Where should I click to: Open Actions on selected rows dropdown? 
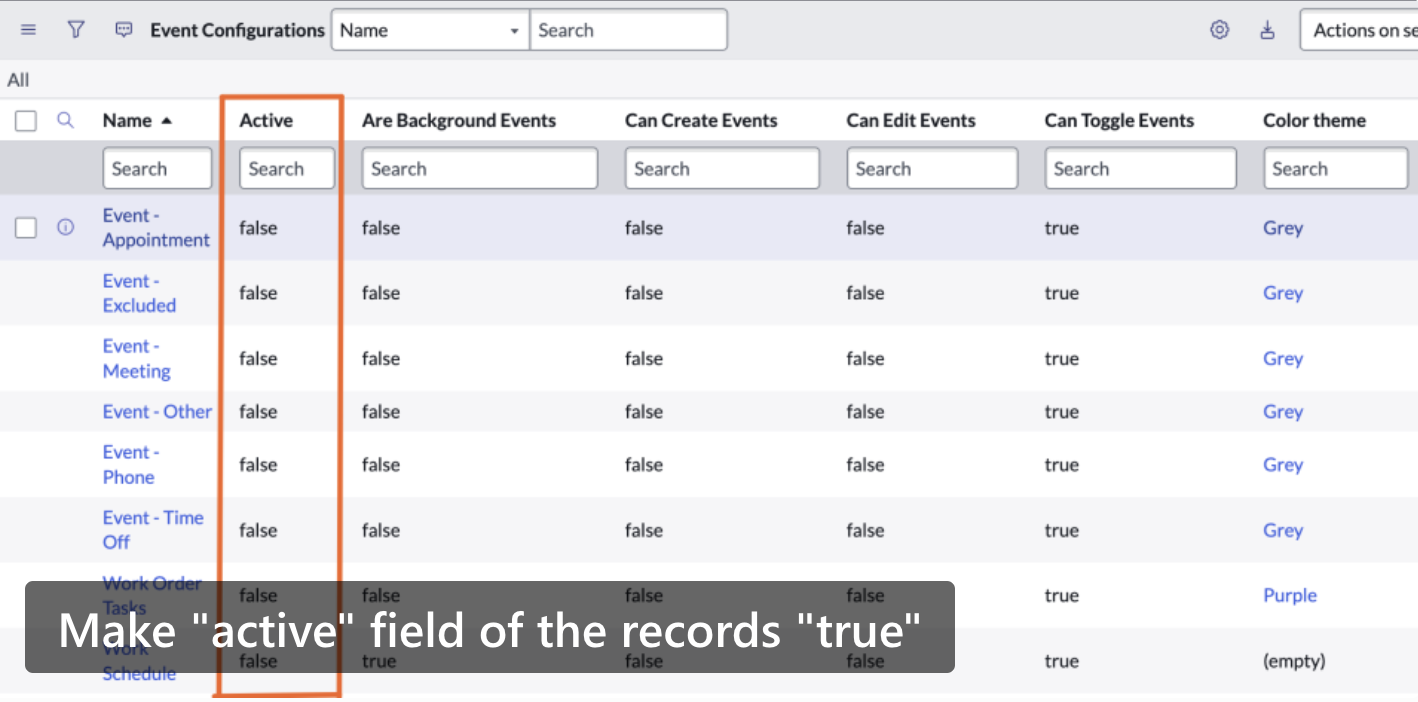coord(1359,30)
